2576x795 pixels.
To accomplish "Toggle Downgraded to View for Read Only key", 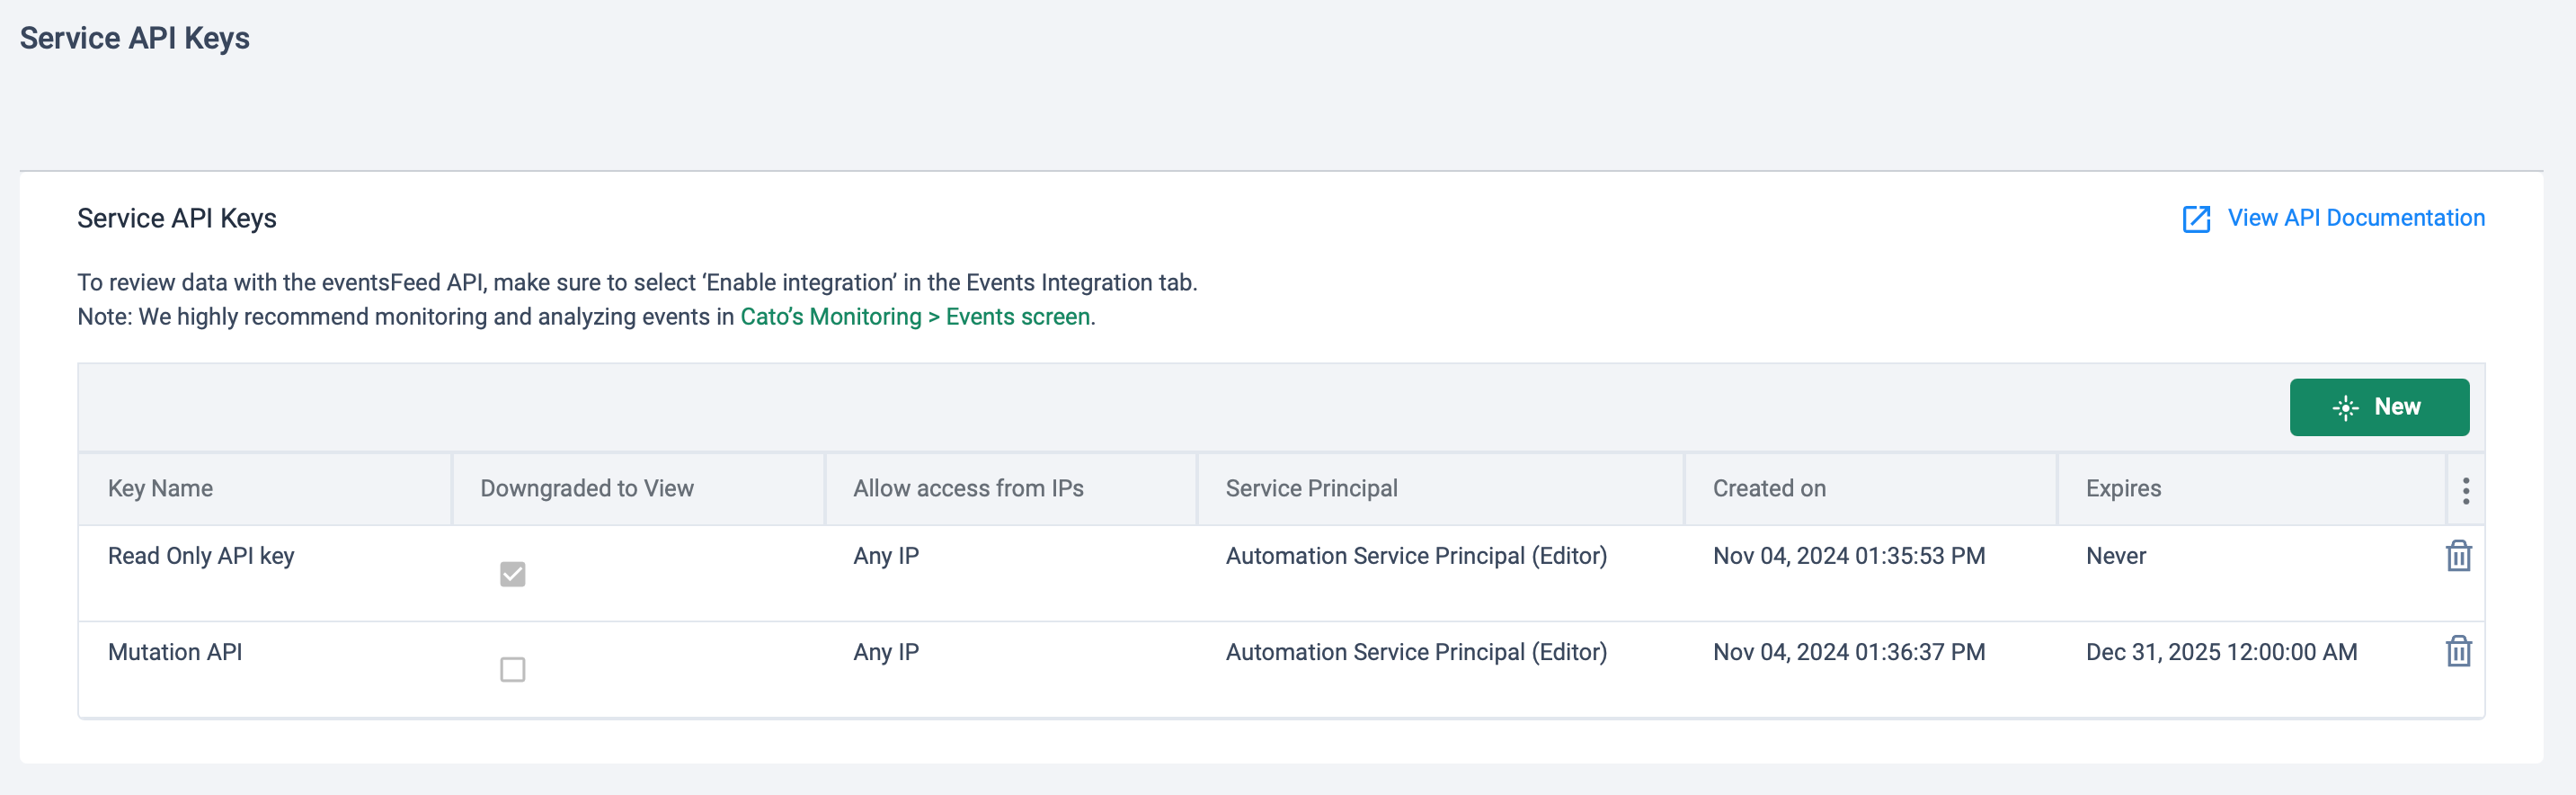I will (x=512, y=574).
